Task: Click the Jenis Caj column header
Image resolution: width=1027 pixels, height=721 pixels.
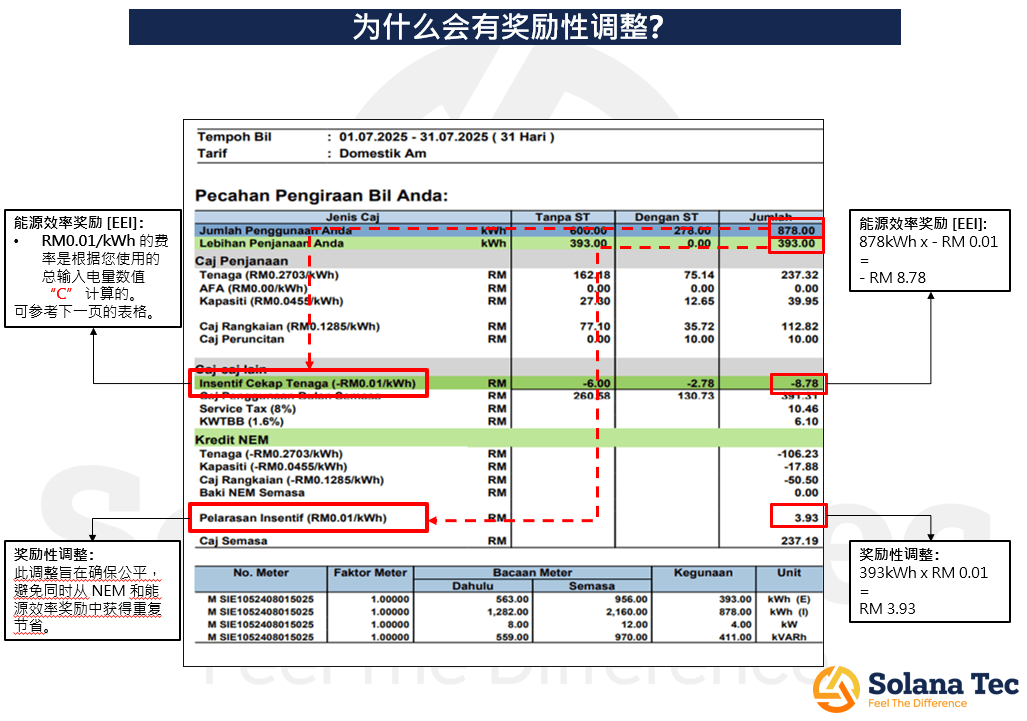Action: point(352,217)
